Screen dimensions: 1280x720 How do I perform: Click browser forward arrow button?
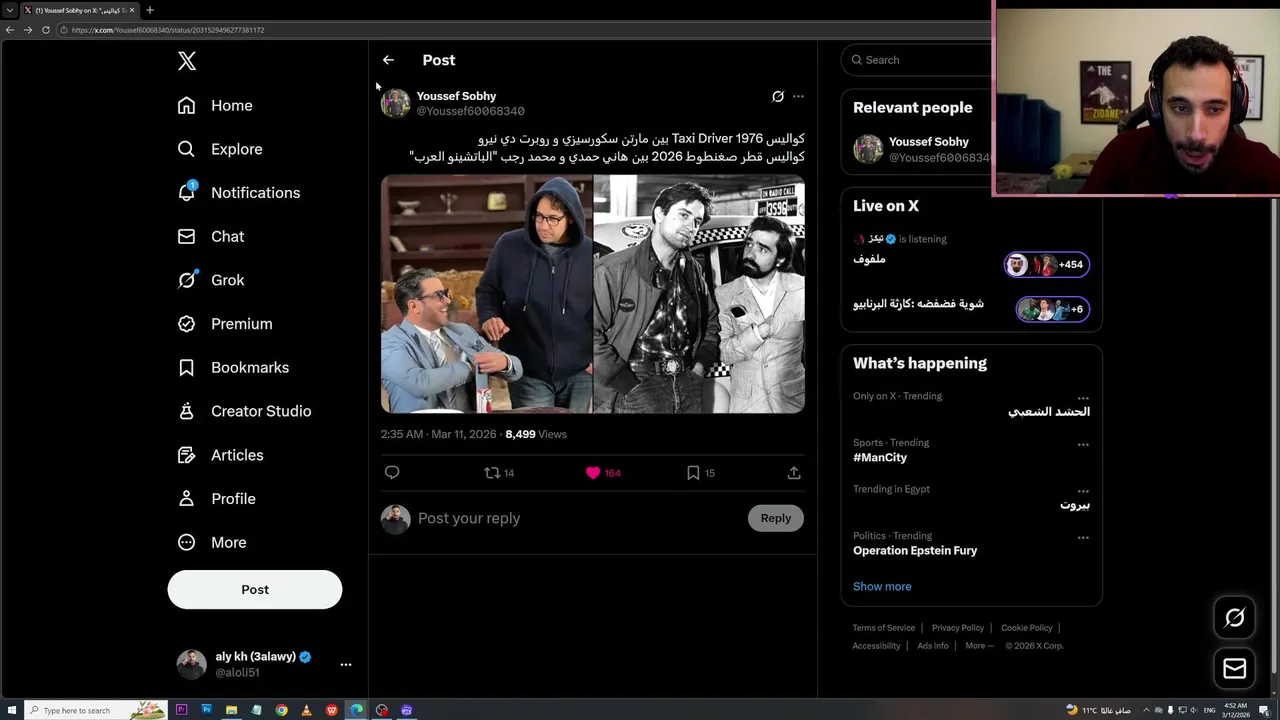tap(28, 30)
